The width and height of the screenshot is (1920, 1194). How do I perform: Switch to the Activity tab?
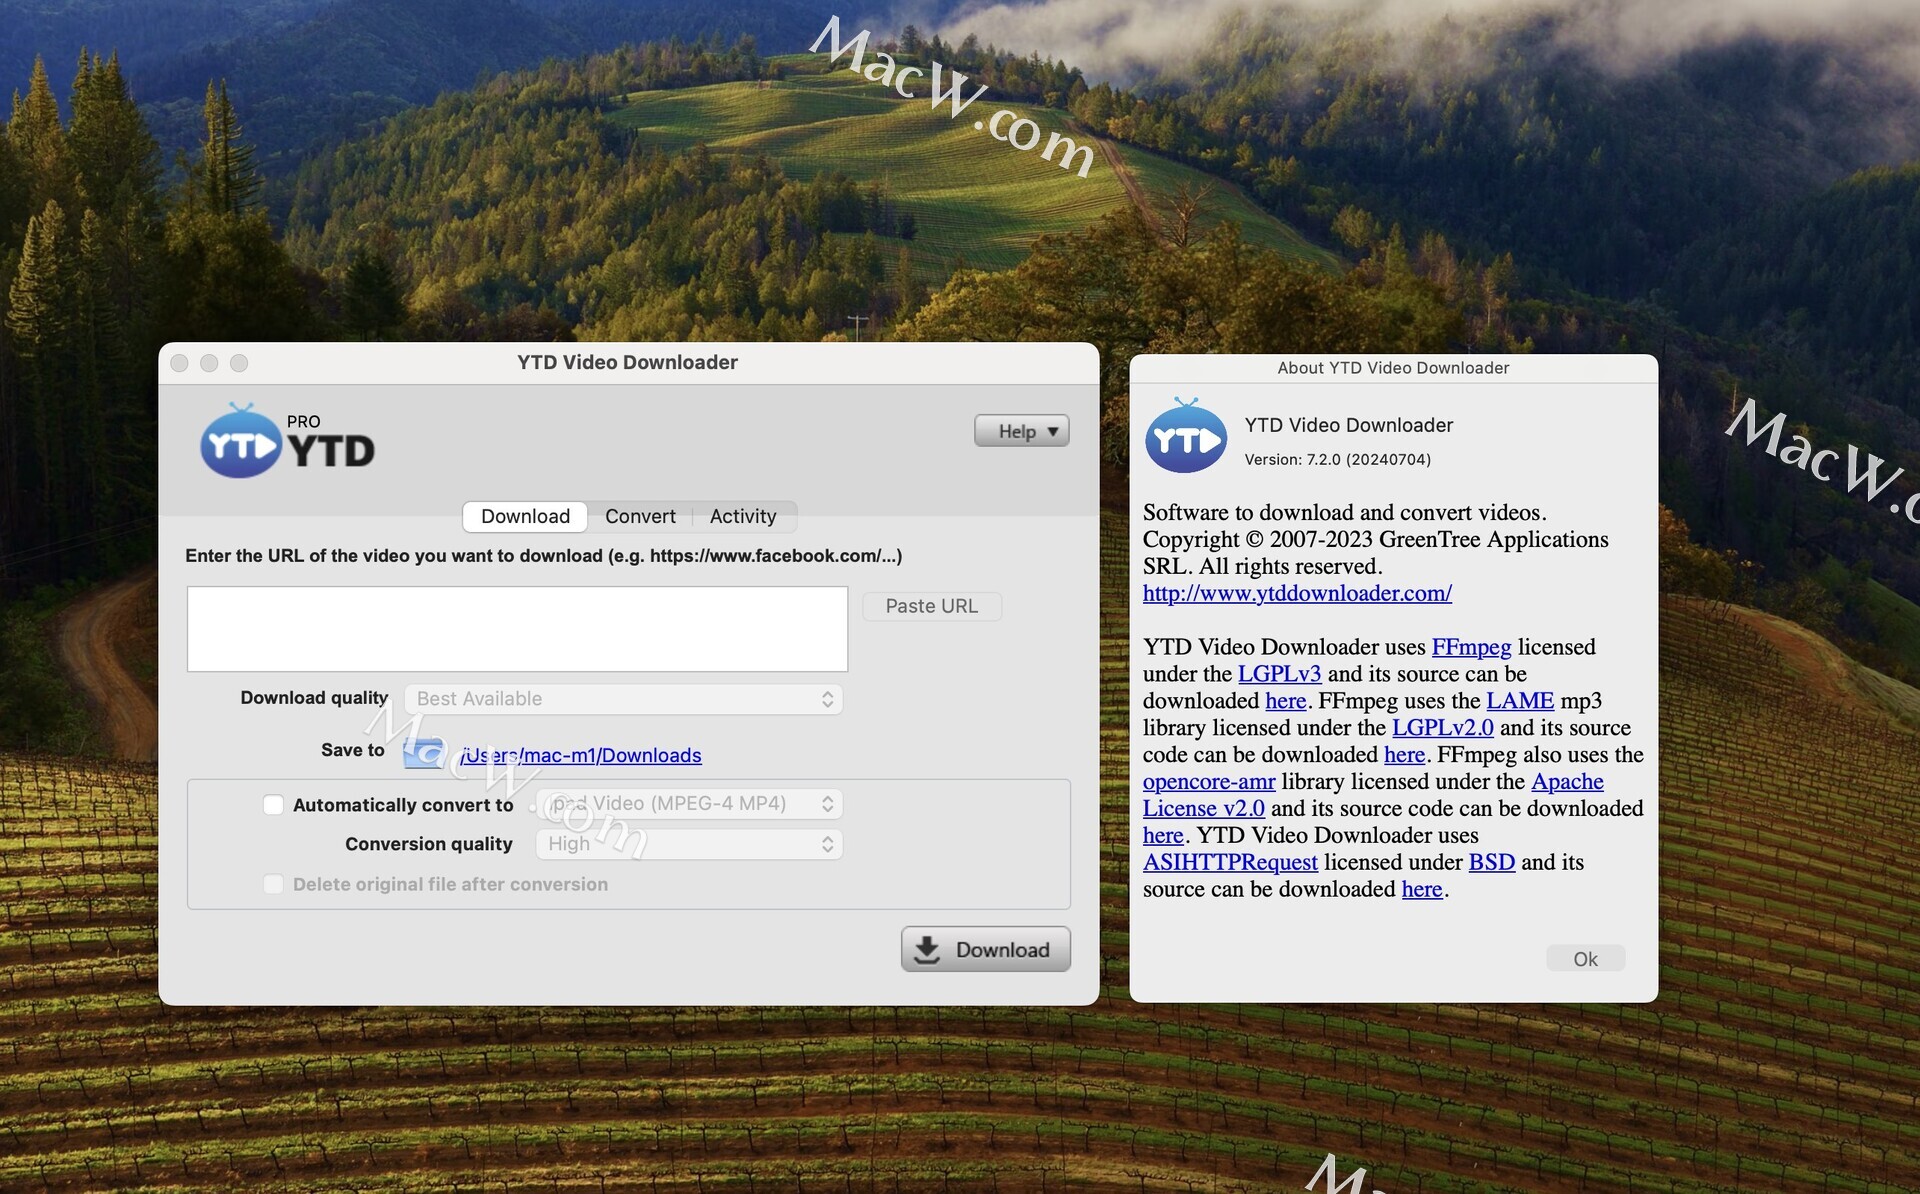tap(742, 516)
